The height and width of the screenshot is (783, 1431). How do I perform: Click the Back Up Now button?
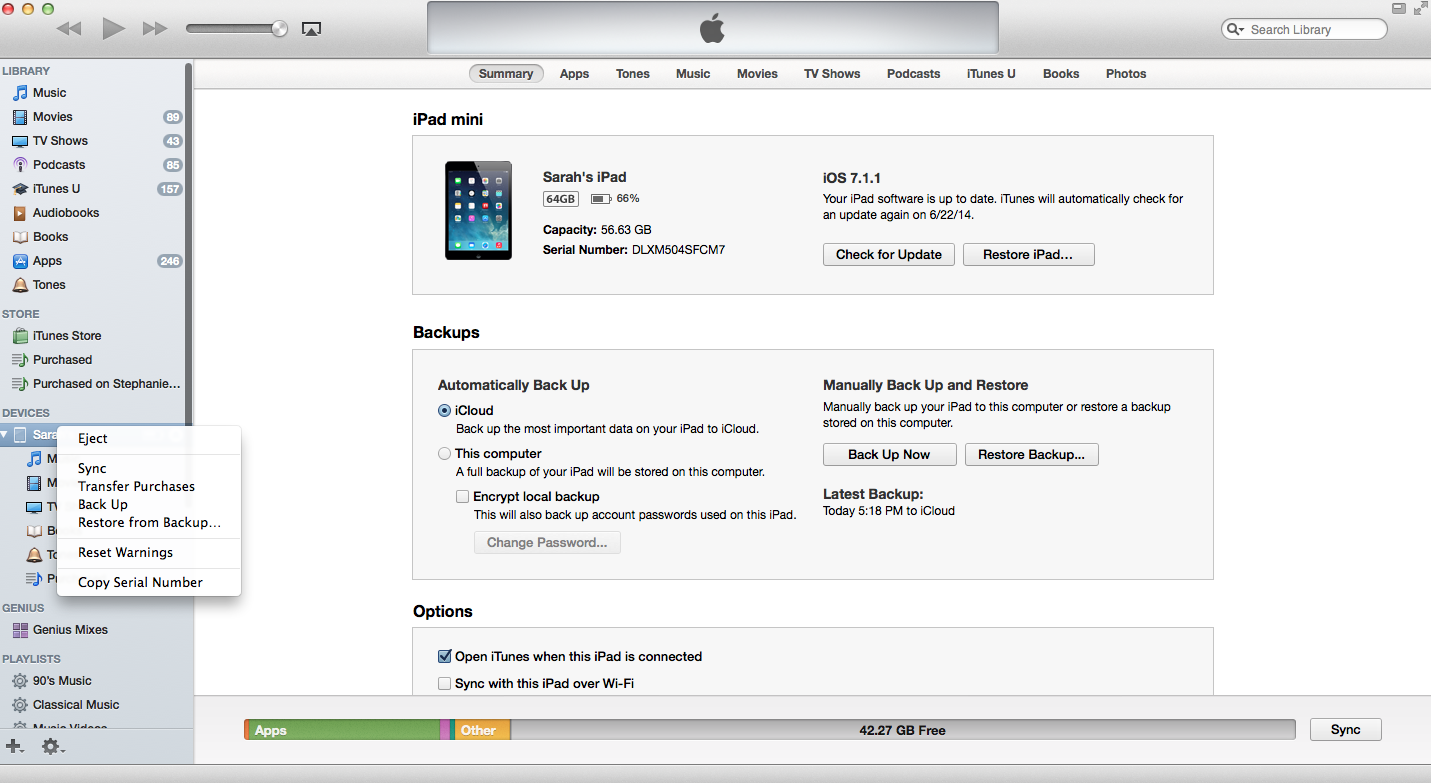click(888, 455)
